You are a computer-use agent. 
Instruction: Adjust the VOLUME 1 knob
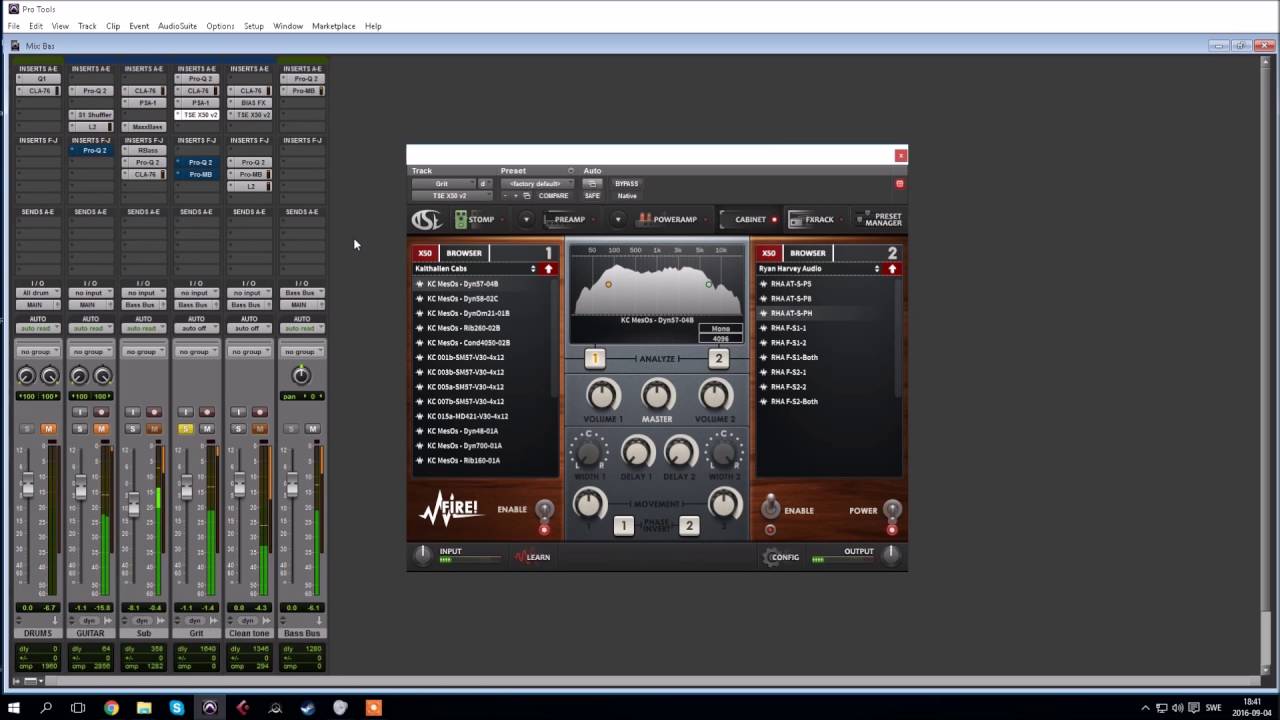pyautogui.click(x=603, y=394)
